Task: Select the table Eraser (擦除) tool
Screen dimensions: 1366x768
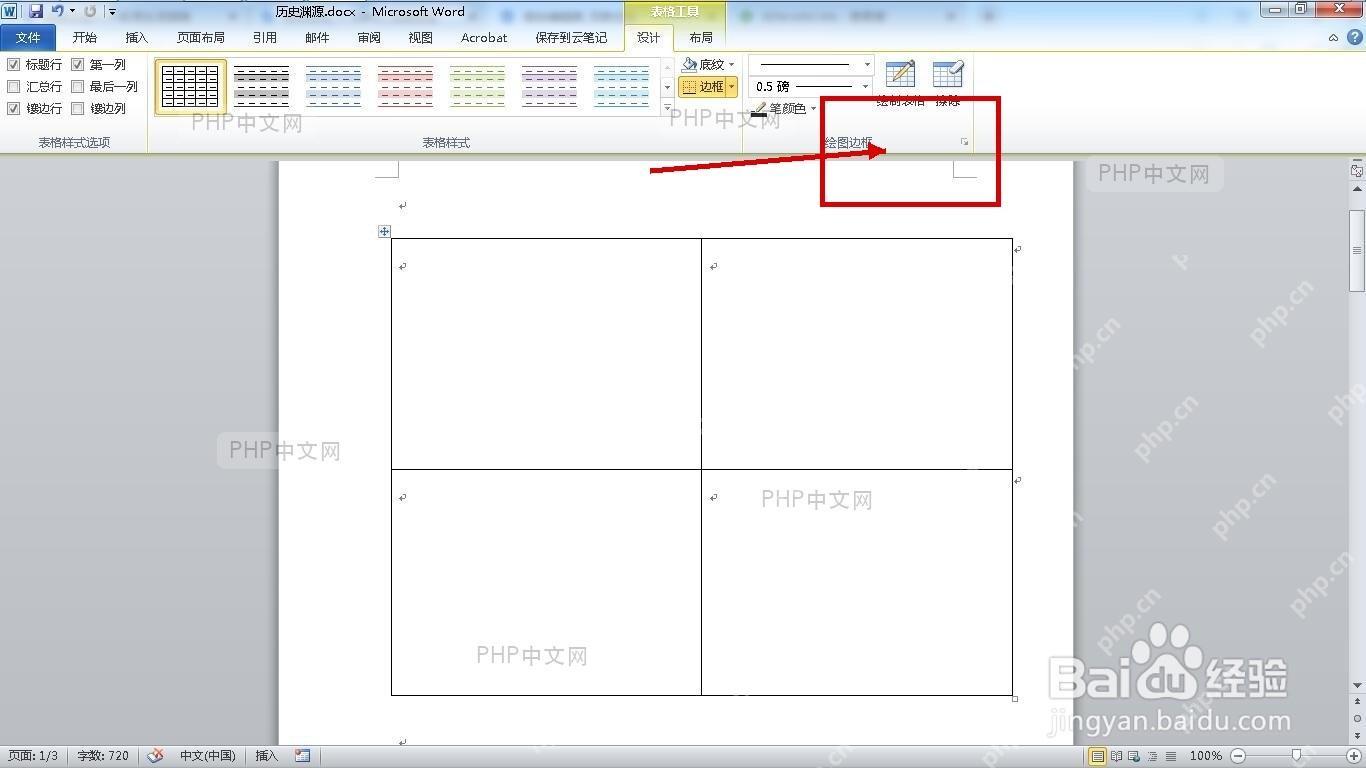Action: pyautogui.click(x=947, y=83)
